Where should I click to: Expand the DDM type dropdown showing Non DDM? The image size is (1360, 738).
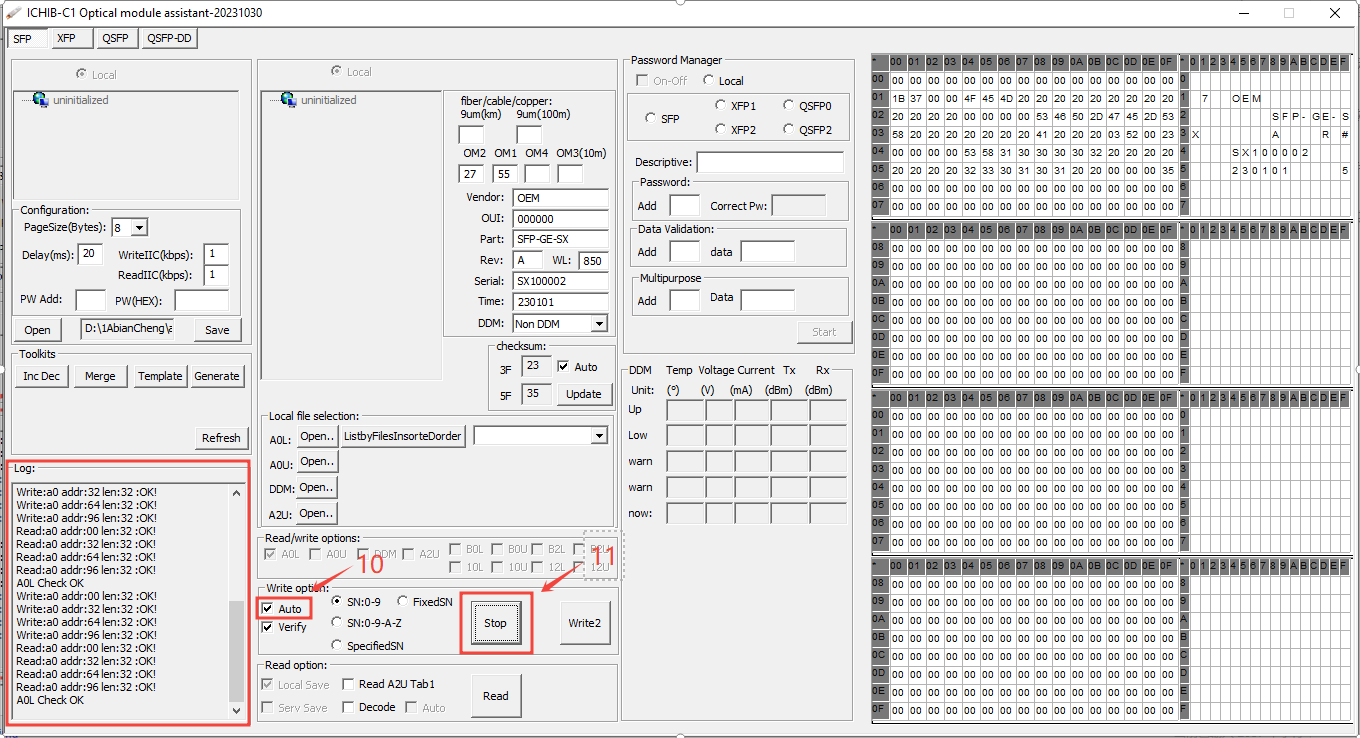pos(598,324)
